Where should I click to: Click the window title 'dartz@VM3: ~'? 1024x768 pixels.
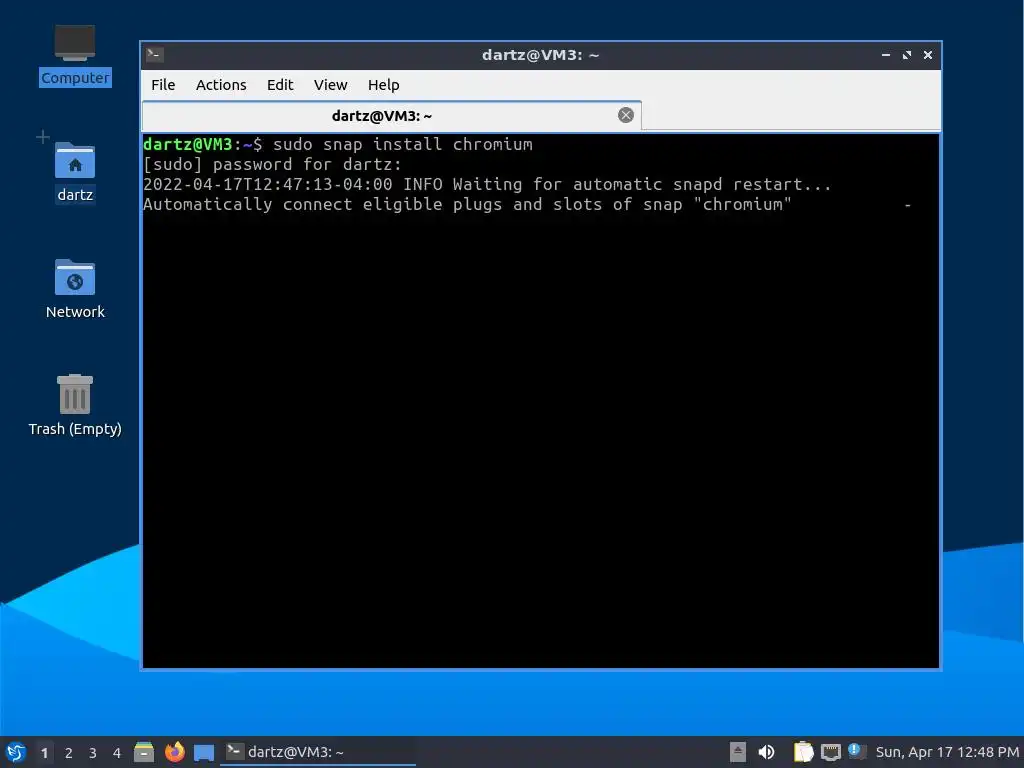click(x=541, y=55)
